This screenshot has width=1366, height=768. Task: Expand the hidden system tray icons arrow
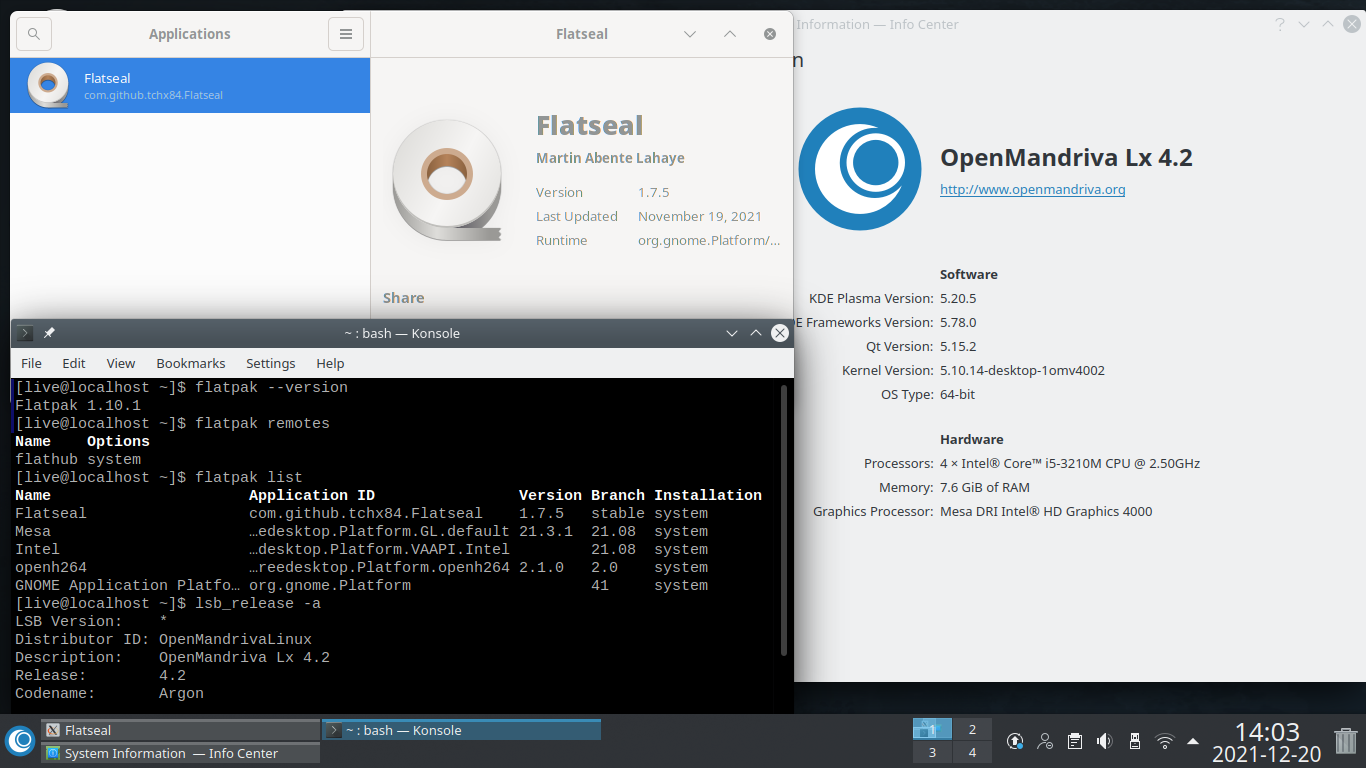pyautogui.click(x=1192, y=742)
